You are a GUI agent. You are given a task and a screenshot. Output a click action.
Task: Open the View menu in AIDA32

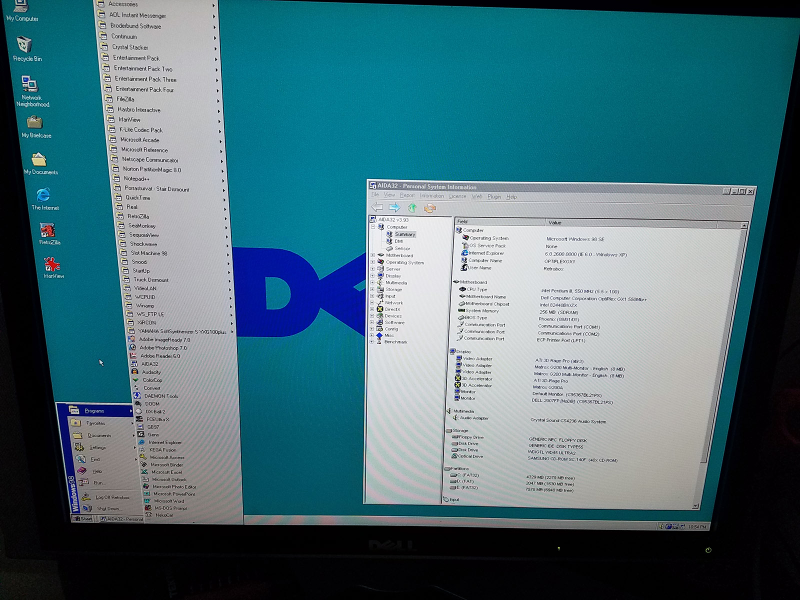point(389,195)
